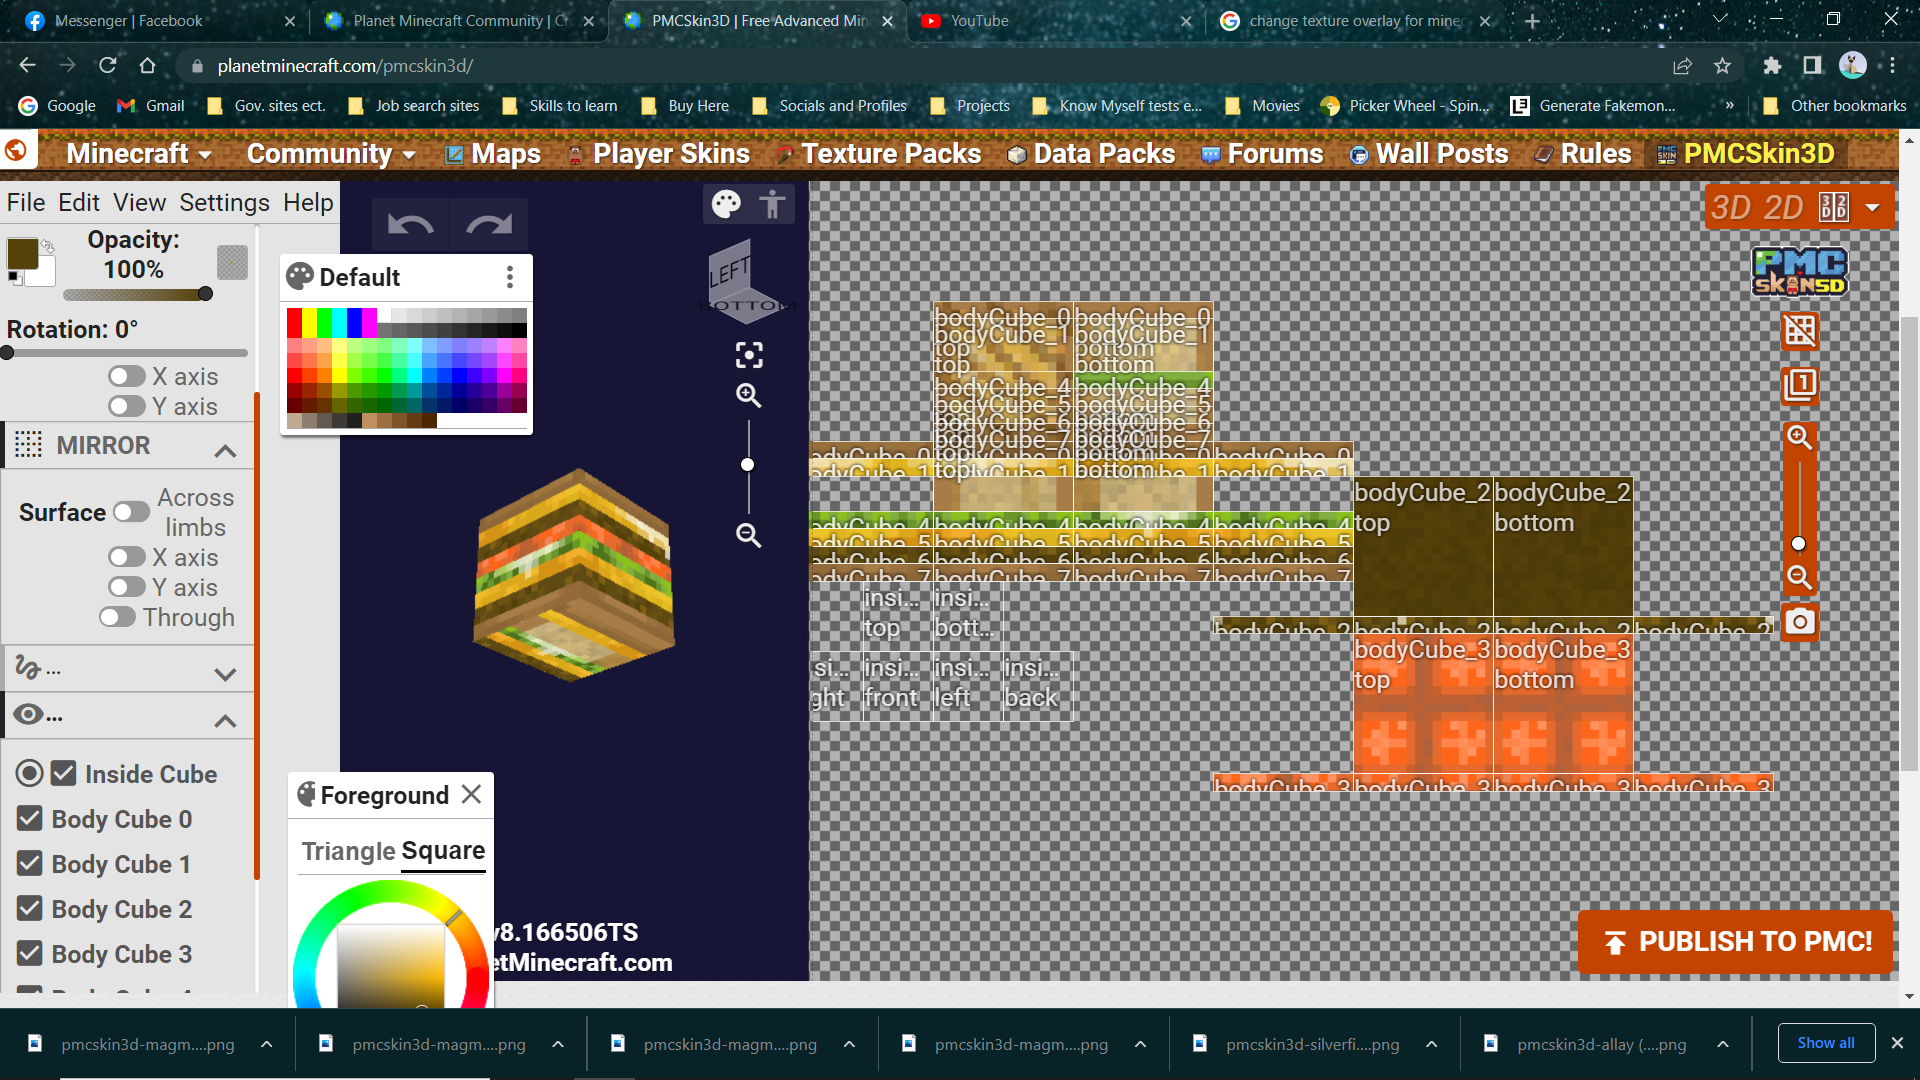Image resolution: width=1920 pixels, height=1080 pixels.
Task: Click the center focus view icon
Action: coord(749,355)
